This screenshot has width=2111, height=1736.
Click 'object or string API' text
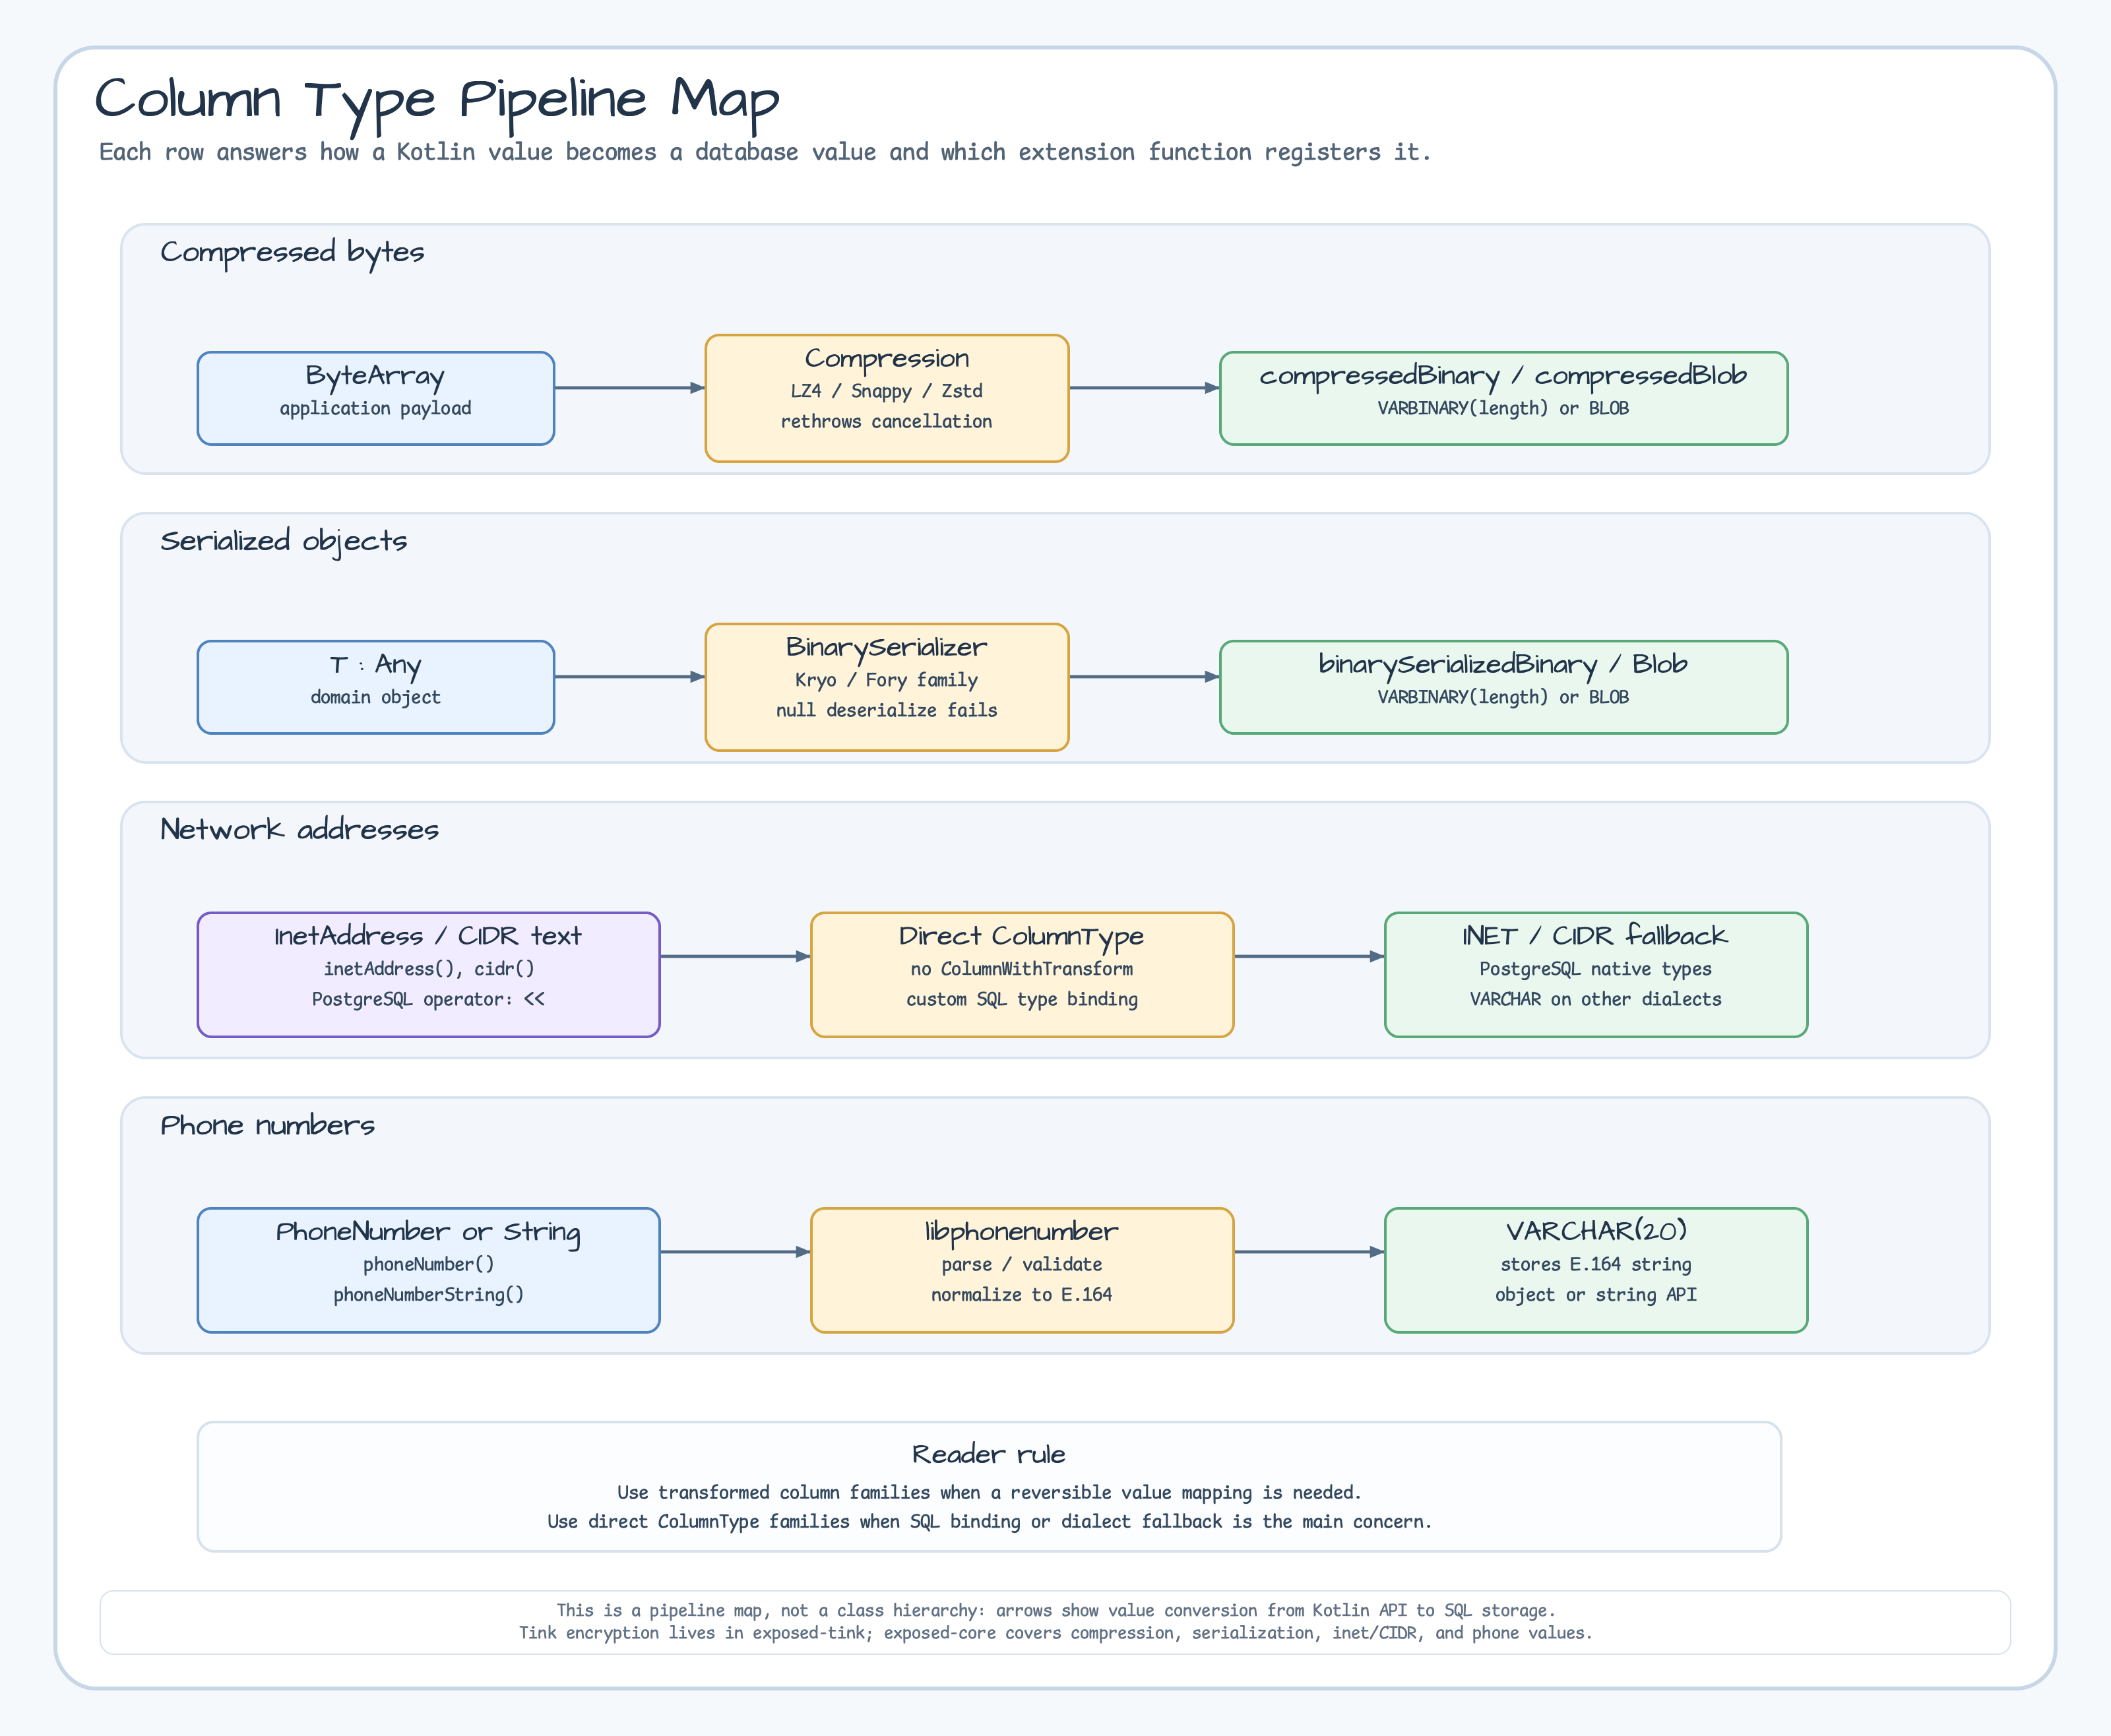pyautogui.click(x=1596, y=1295)
